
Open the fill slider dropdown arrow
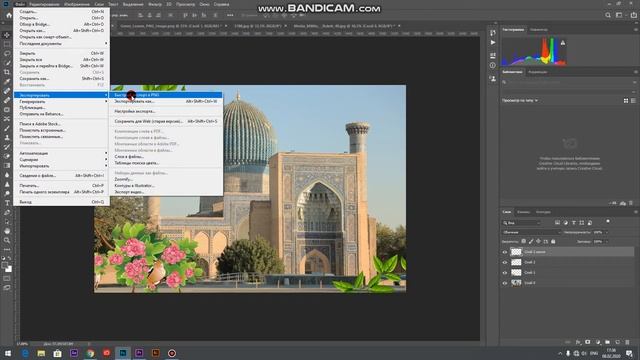(606, 242)
